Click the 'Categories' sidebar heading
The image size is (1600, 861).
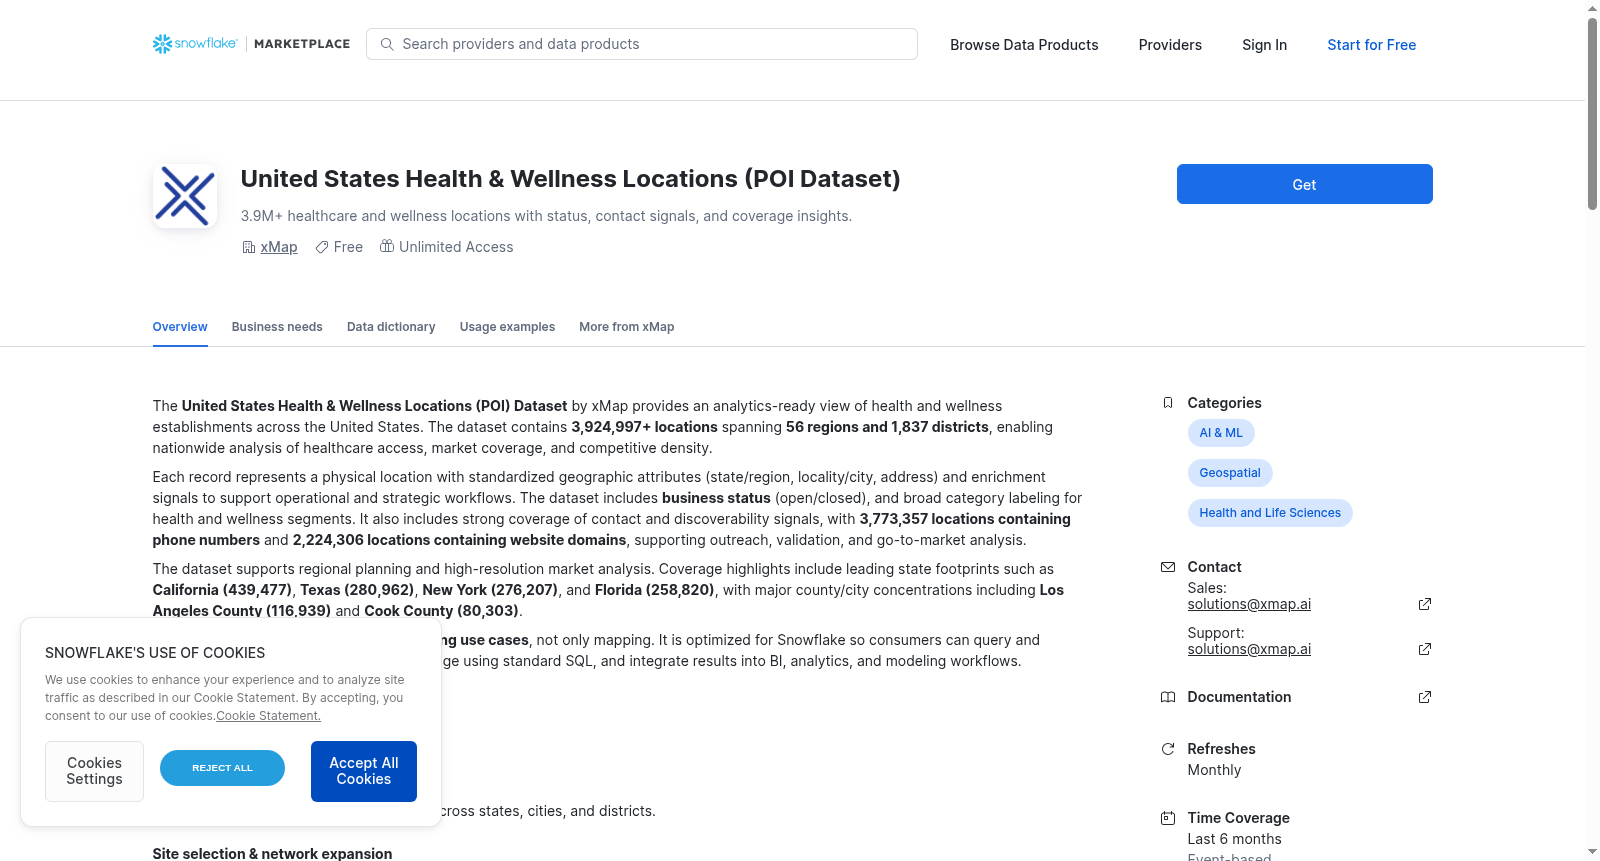pos(1224,403)
